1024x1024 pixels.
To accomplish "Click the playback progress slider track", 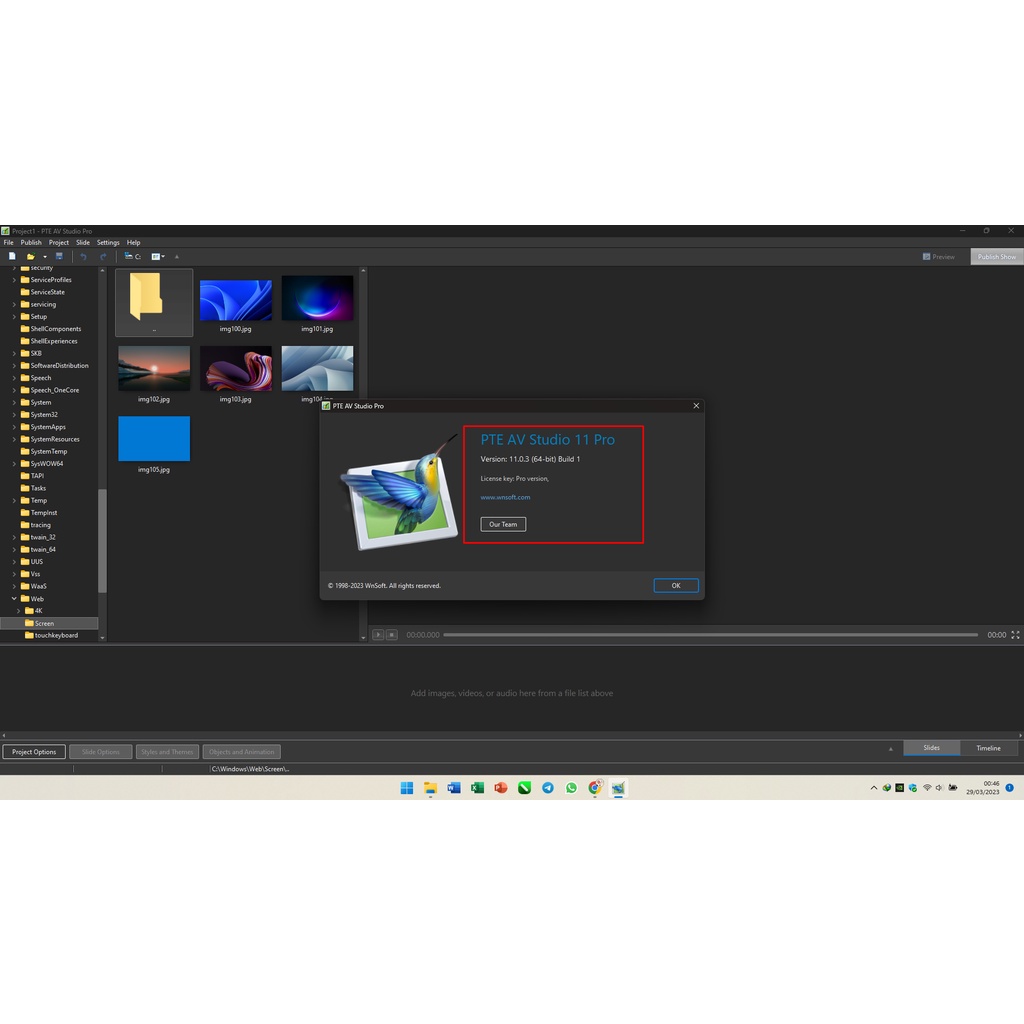I will 711,635.
